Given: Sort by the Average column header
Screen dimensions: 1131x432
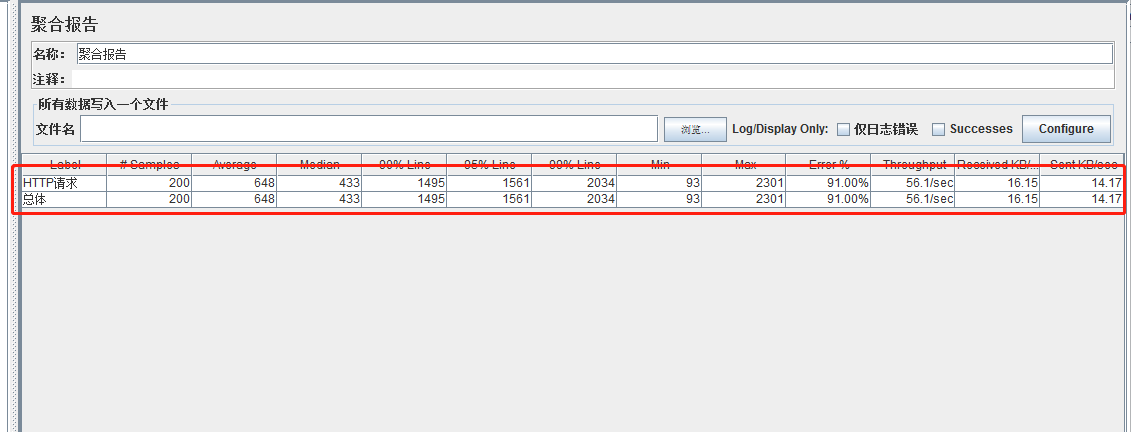Looking at the screenshot, I should coord(234,164).
